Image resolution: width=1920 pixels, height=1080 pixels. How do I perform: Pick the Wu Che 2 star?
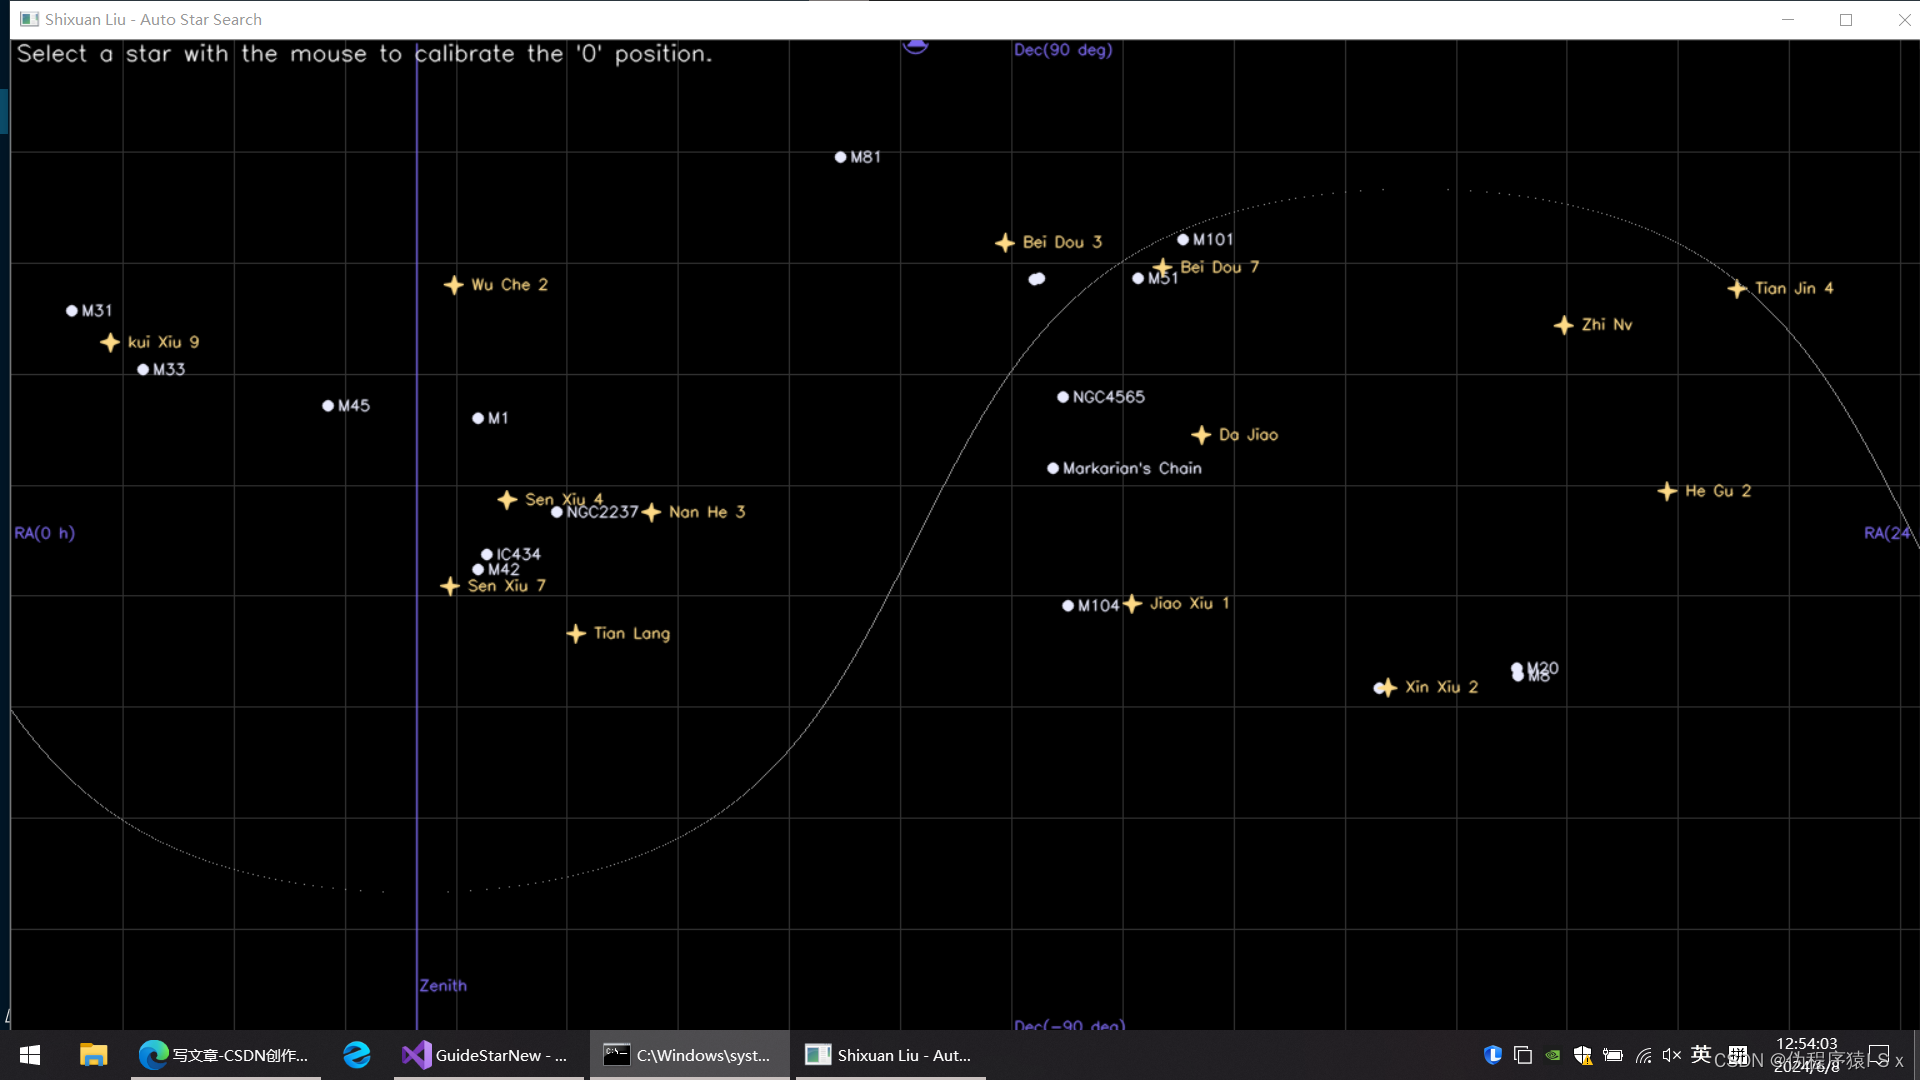(x=454, y=286)
